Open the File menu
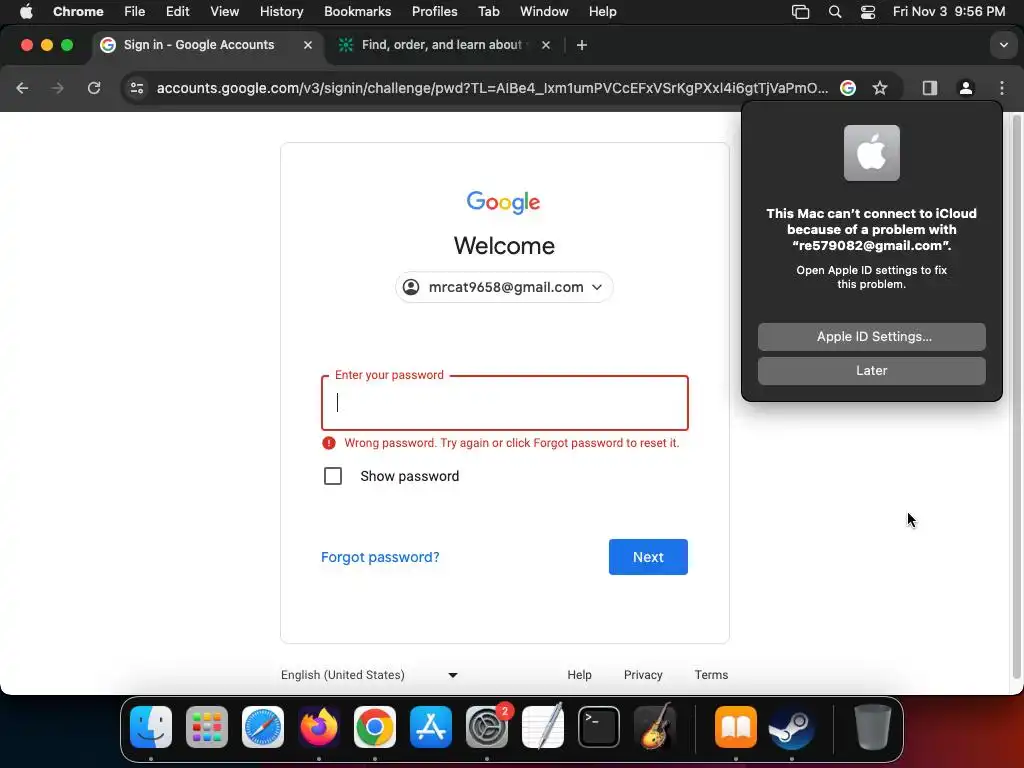The height and width of the screenshot is (768, 1024). pyautogui.click(x=135, y=12)
